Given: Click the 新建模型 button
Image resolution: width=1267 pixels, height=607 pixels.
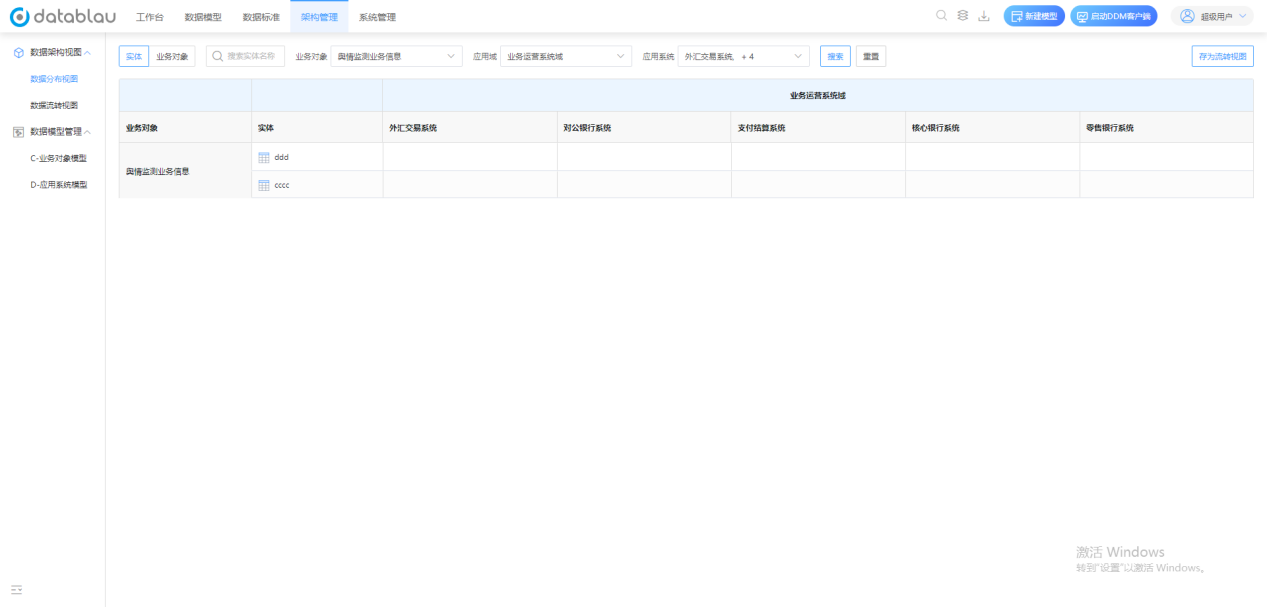Looking at the screenshot, I should point(1034,16).
